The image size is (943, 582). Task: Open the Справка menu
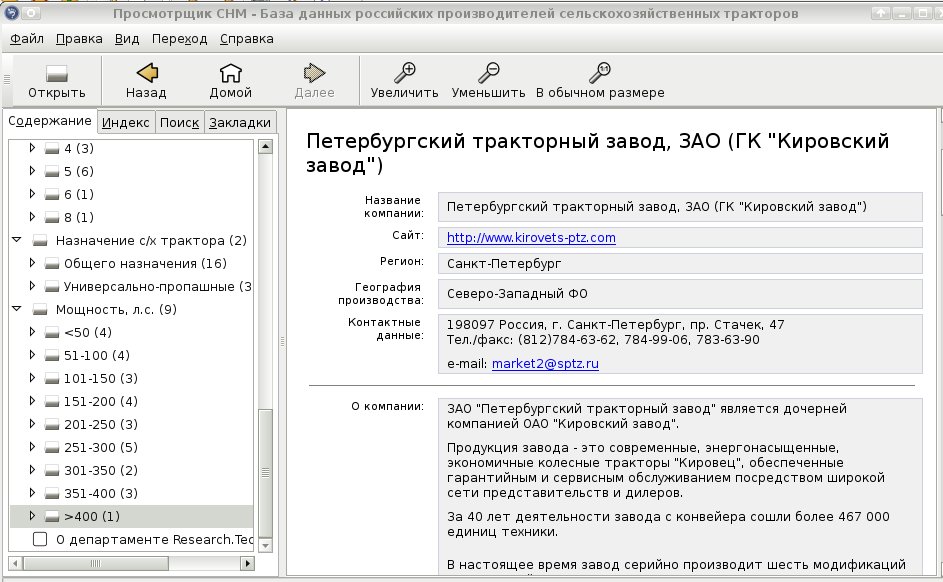(x=247, y=39)
